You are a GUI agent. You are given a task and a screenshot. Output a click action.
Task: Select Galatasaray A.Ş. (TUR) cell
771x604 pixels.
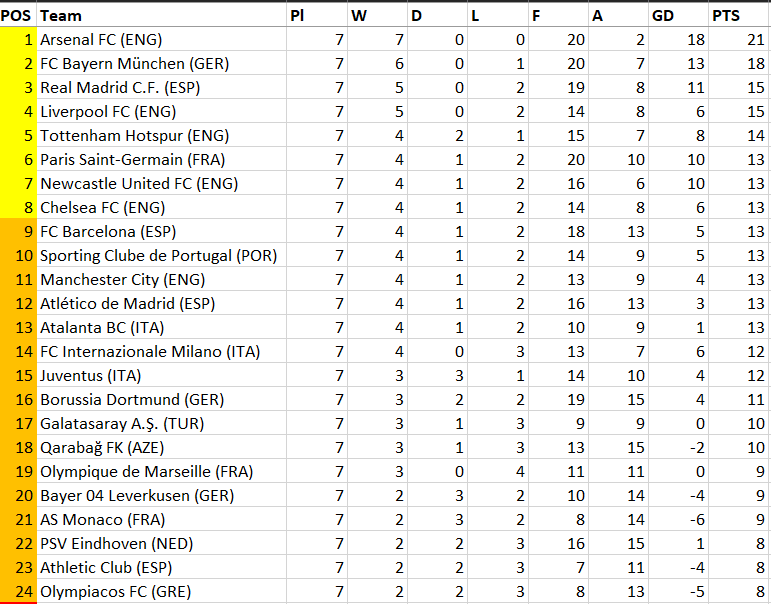(161, 423)
